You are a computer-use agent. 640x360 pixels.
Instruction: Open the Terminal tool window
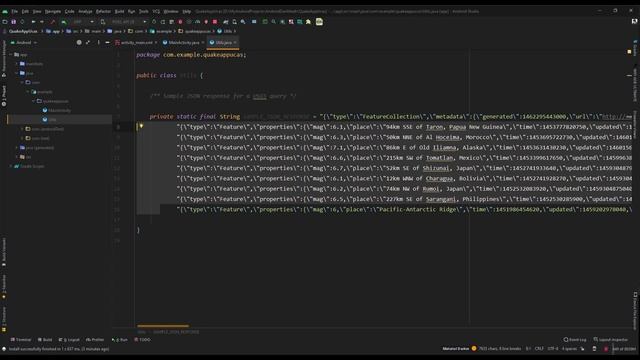tap(21, 340)
